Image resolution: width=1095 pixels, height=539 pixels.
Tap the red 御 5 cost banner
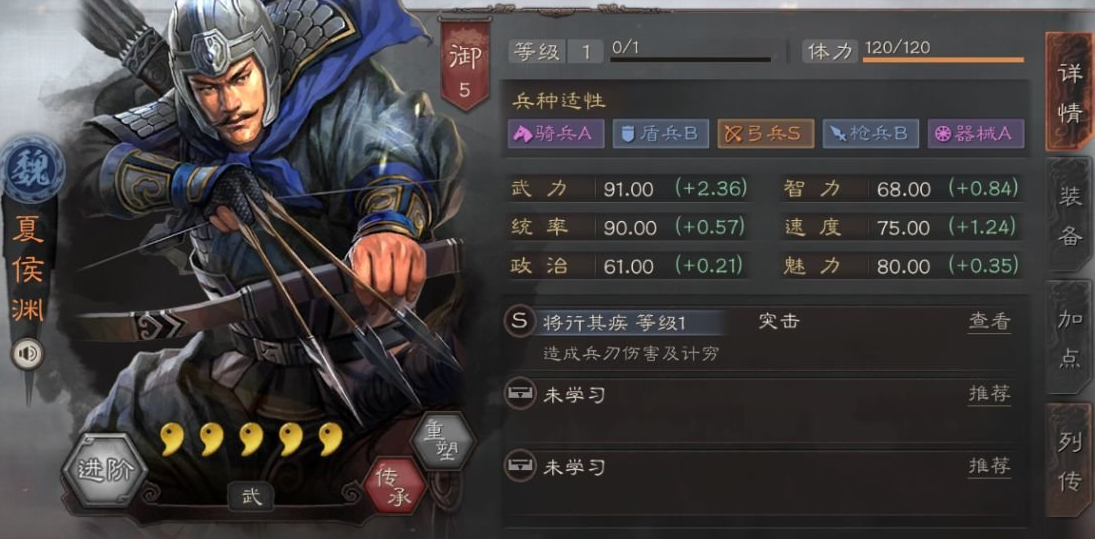click(x=464, y=66)
